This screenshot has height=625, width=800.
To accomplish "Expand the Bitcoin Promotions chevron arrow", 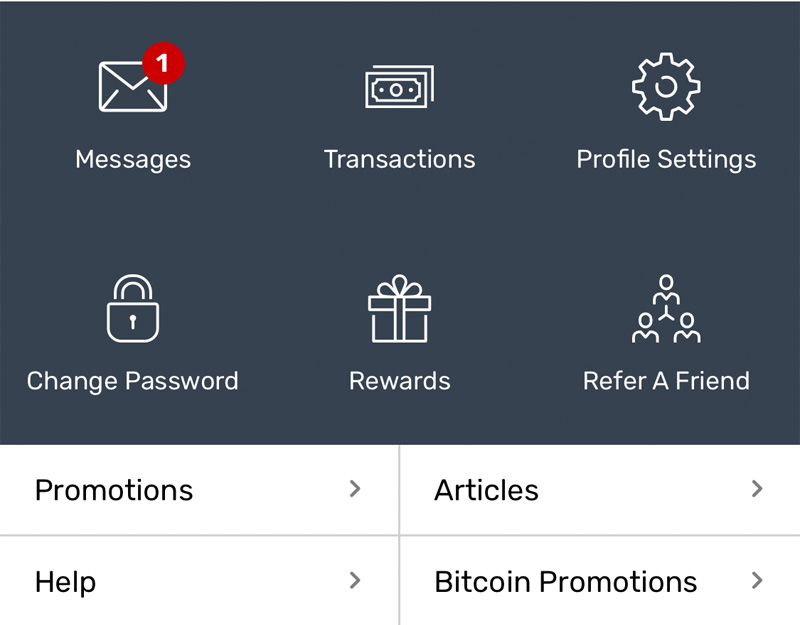I will pos(757,580).
